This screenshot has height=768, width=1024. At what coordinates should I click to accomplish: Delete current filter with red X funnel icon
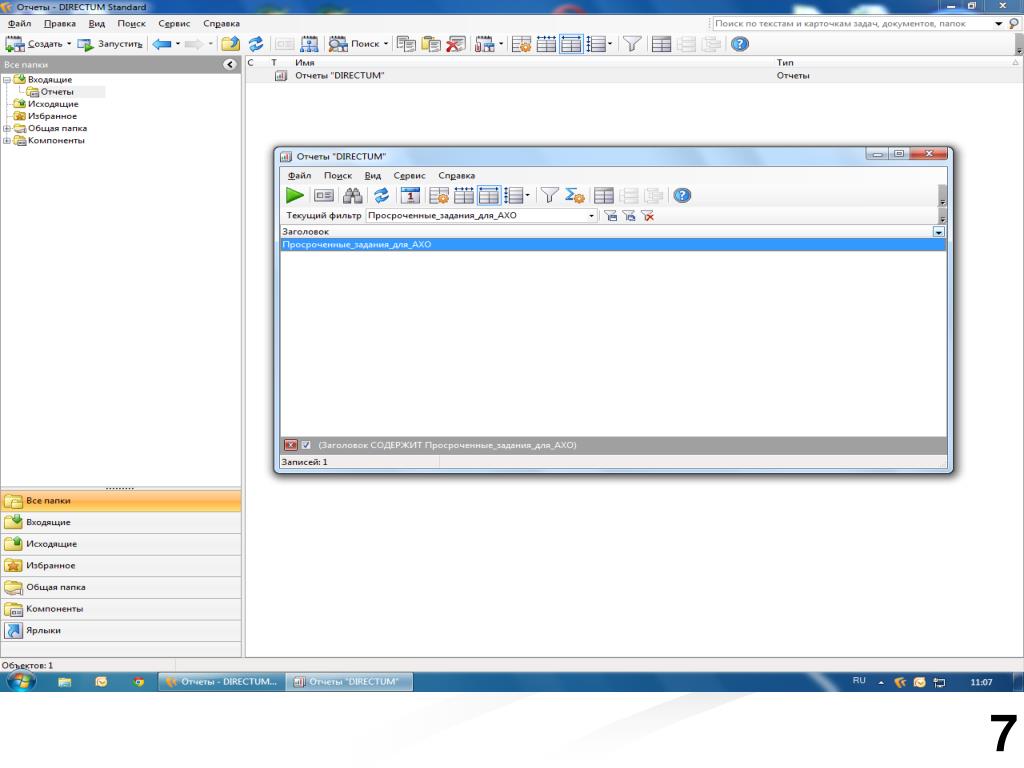[x=648, y=216]
